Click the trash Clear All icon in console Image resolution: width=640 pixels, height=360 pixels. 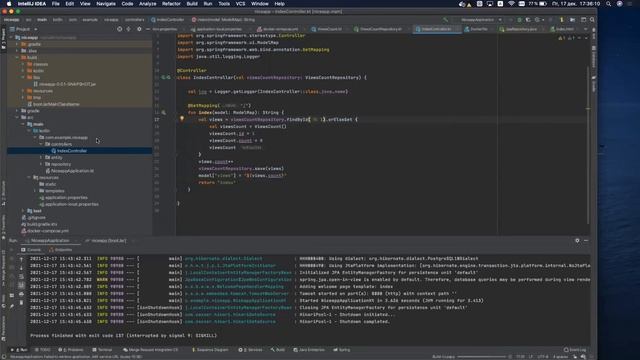(22, 302)
